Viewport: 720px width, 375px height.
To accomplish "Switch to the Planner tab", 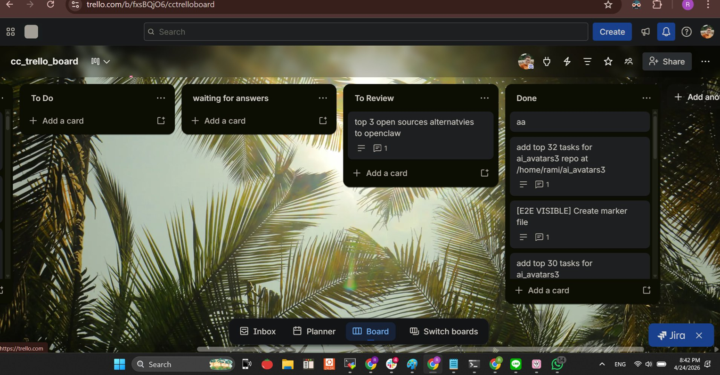I will pyautogui.click(x=314, y=331).
